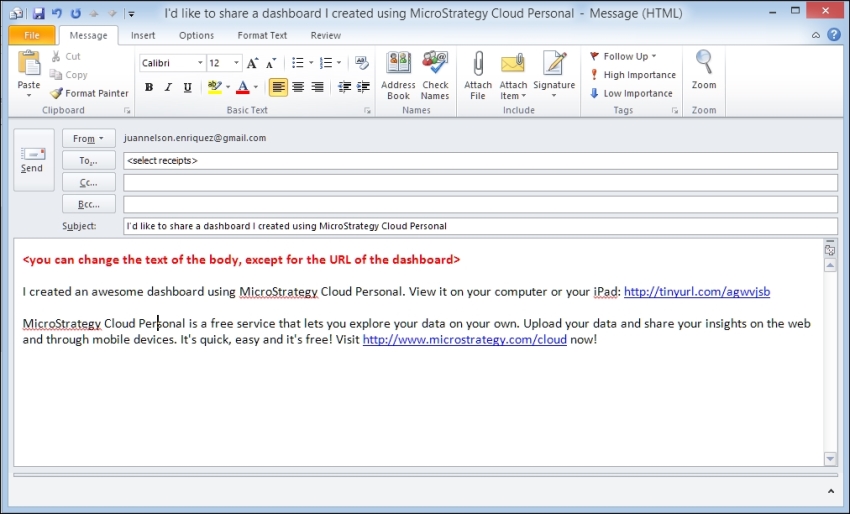Open the Address Book
Image resolution: width=850 pixels, height=514 pixels.
point(398,75)
